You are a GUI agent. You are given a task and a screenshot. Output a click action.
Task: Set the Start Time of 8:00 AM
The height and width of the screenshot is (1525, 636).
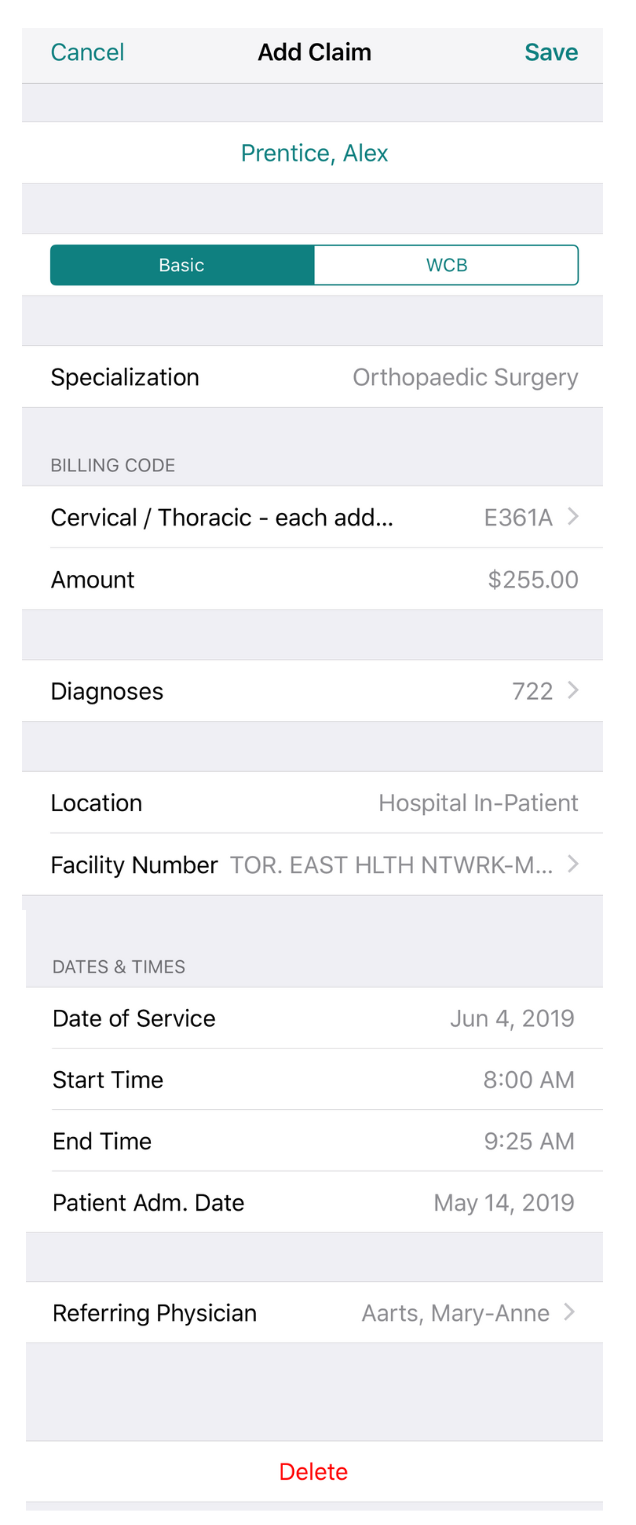tap(529, 1080)
